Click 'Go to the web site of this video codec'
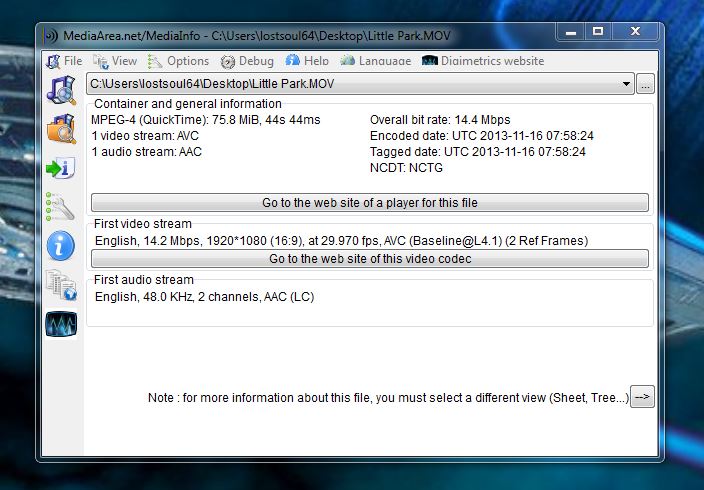The image size is (704, 490). [370, 259]
